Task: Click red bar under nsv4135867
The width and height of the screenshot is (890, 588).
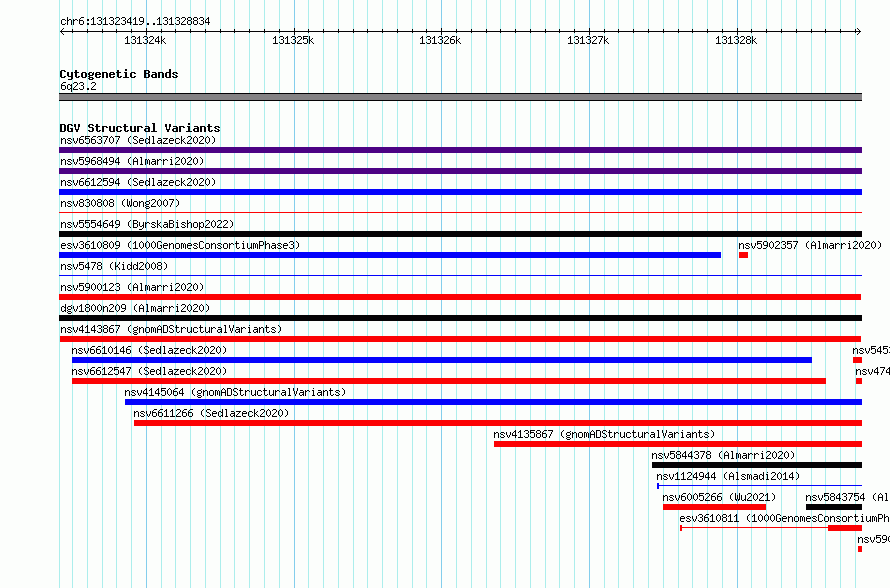Action: pyautogui.click(x=678, y=444)
